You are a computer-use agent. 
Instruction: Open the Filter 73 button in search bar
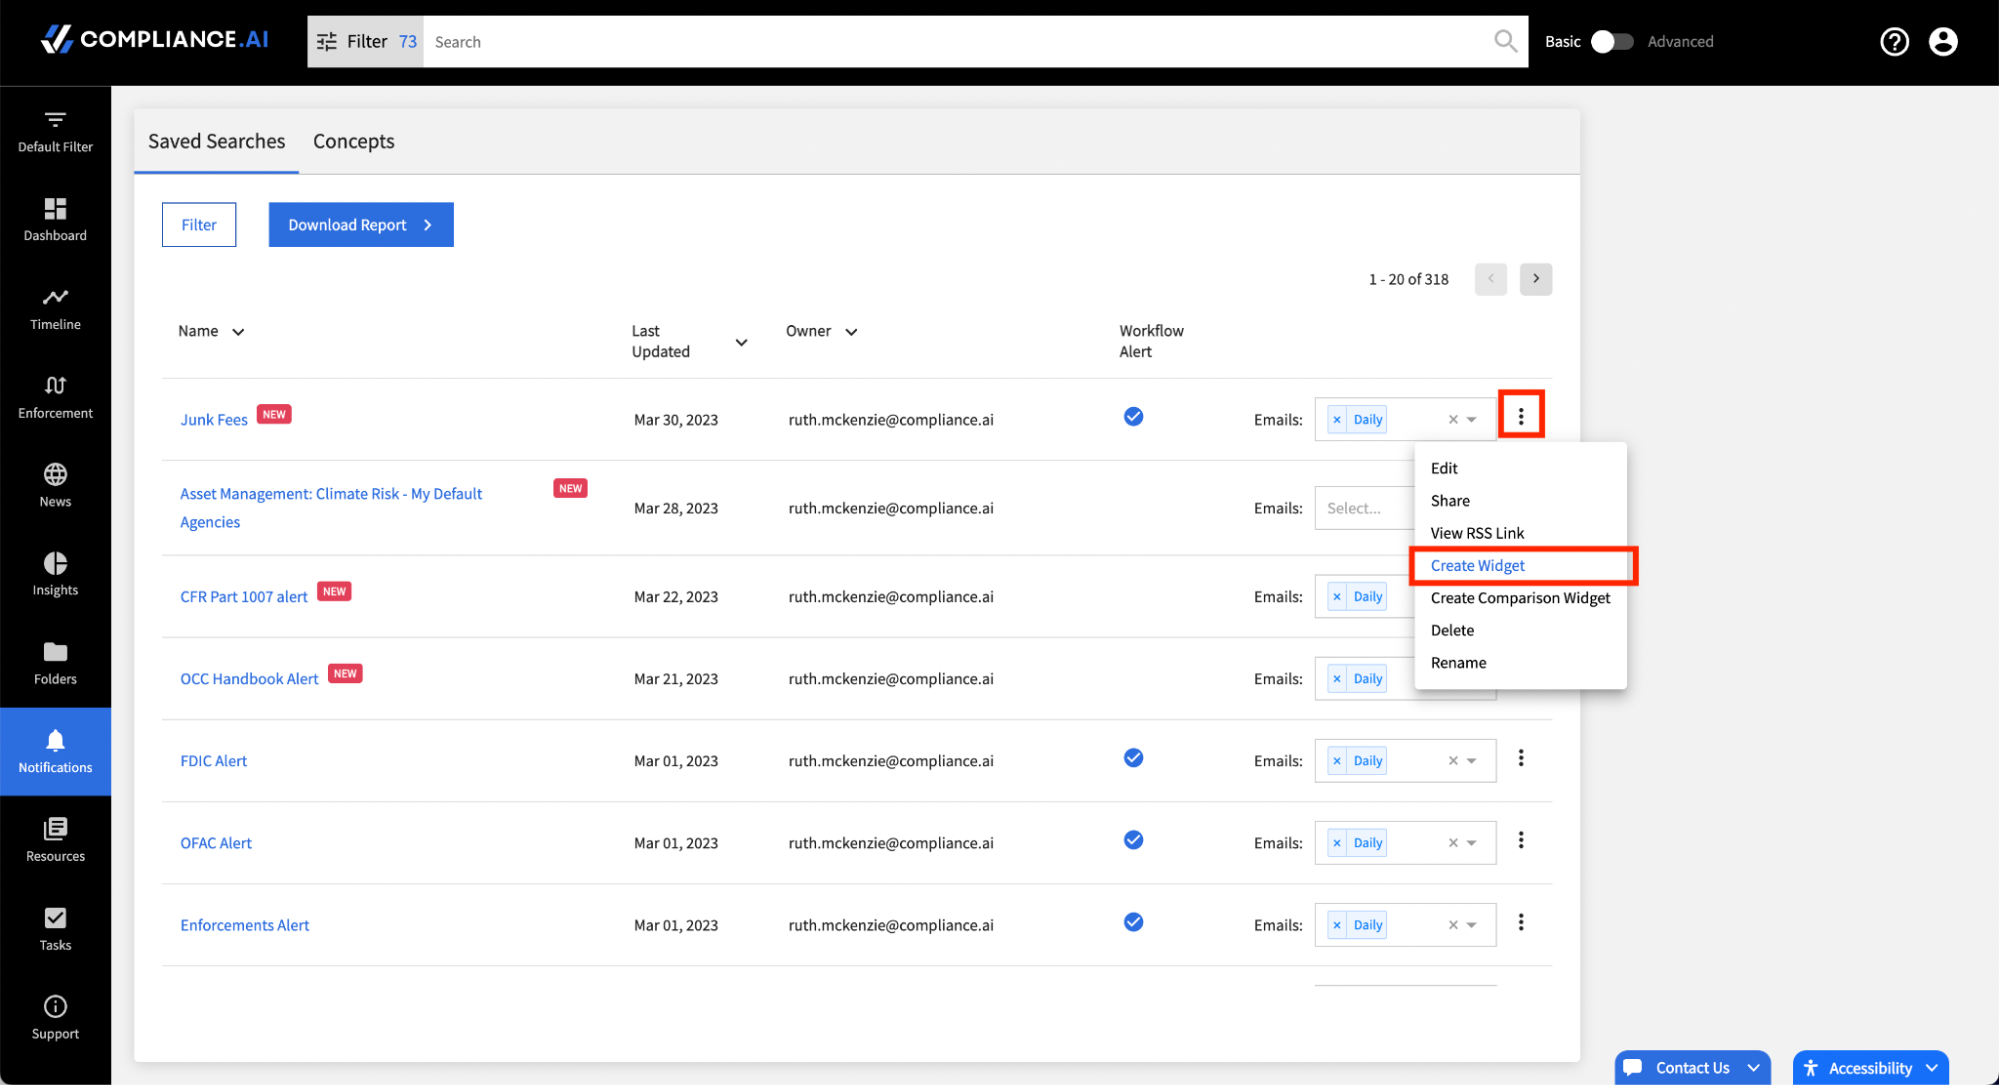click(x=365, y=41)
